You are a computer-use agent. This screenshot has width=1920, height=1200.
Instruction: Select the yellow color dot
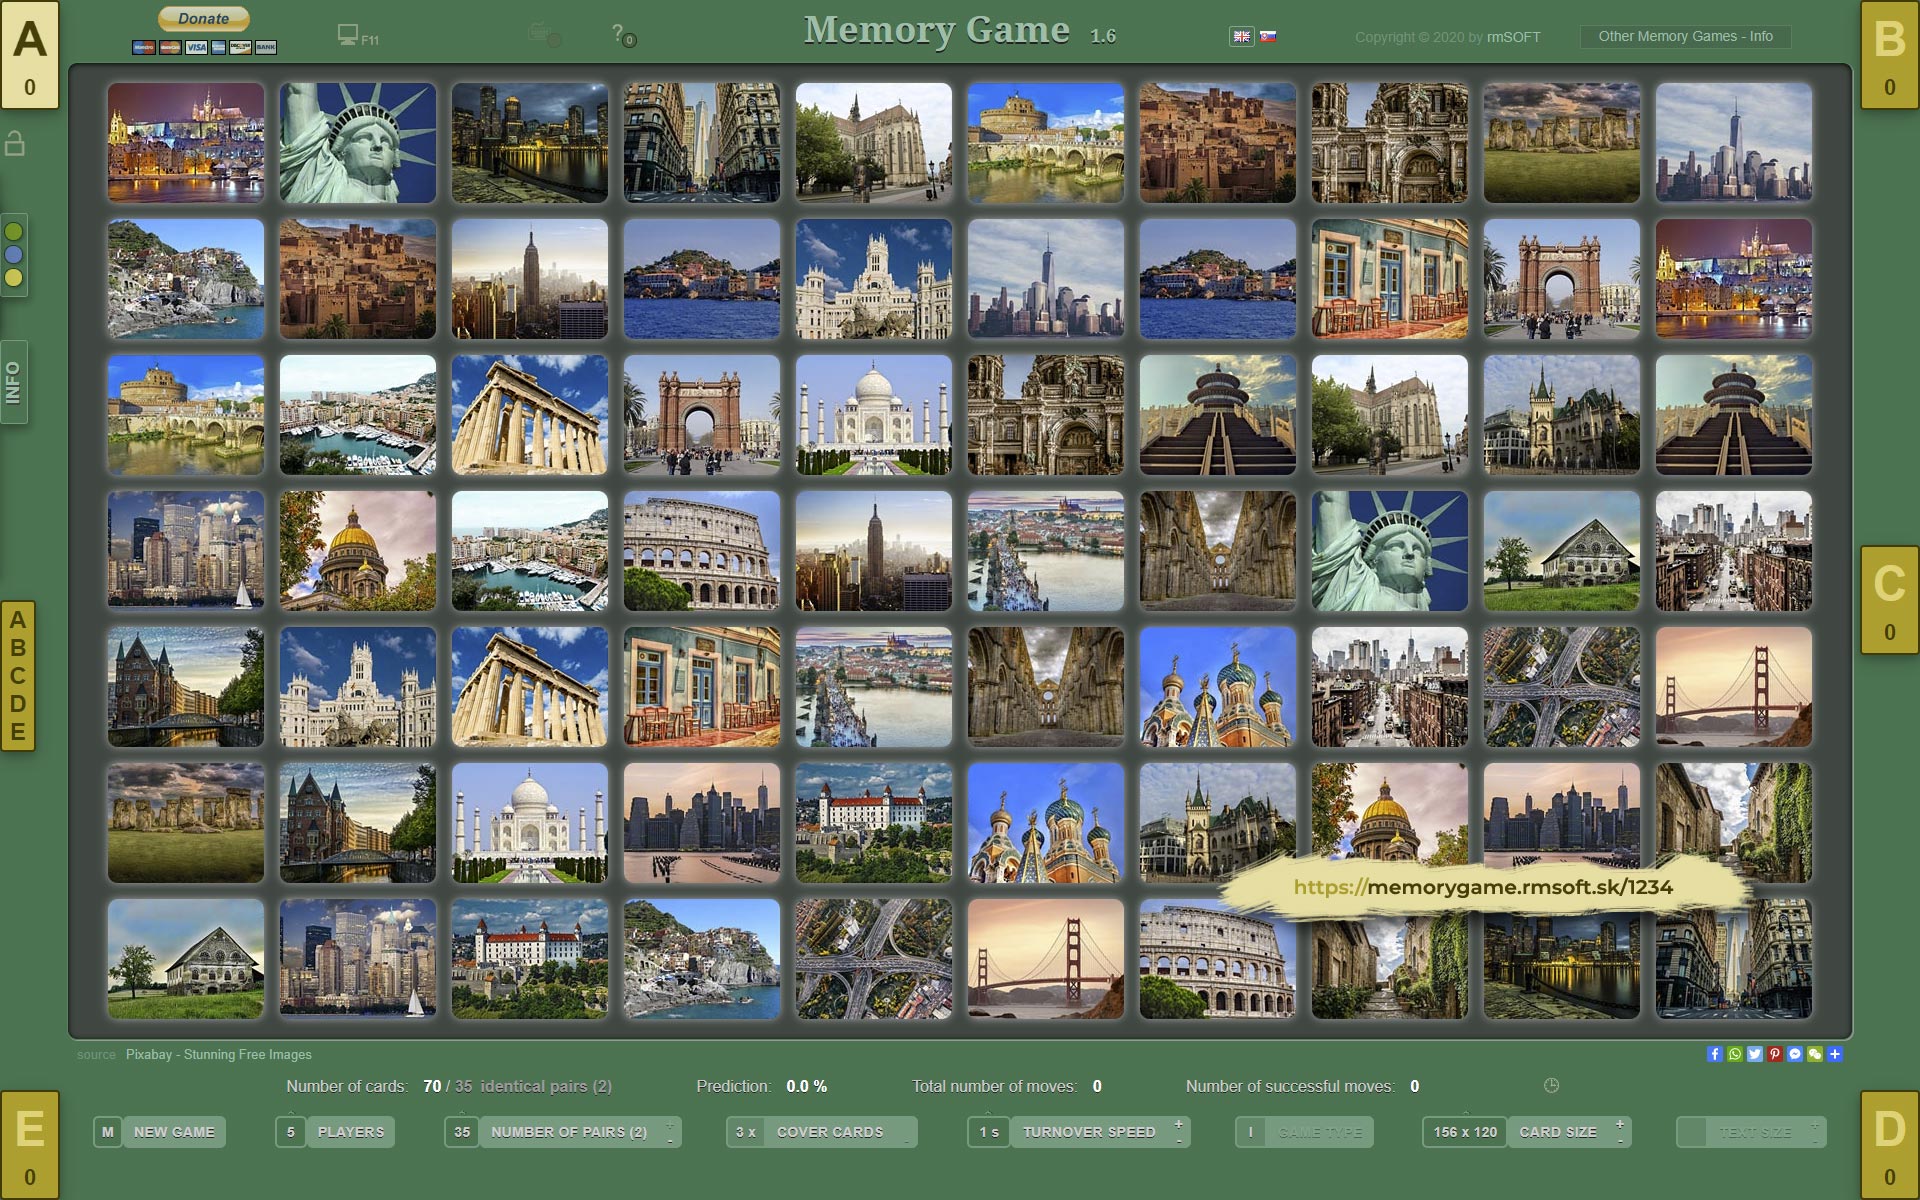coord(14,277)
